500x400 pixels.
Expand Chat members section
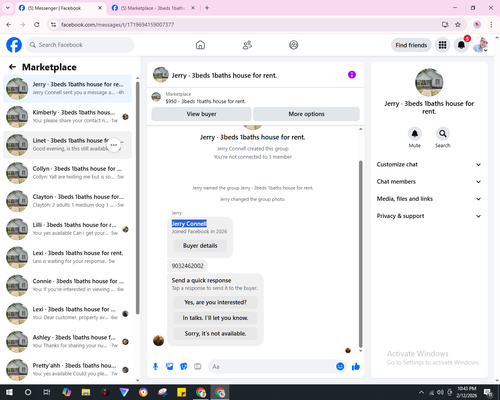click(429, 182)
